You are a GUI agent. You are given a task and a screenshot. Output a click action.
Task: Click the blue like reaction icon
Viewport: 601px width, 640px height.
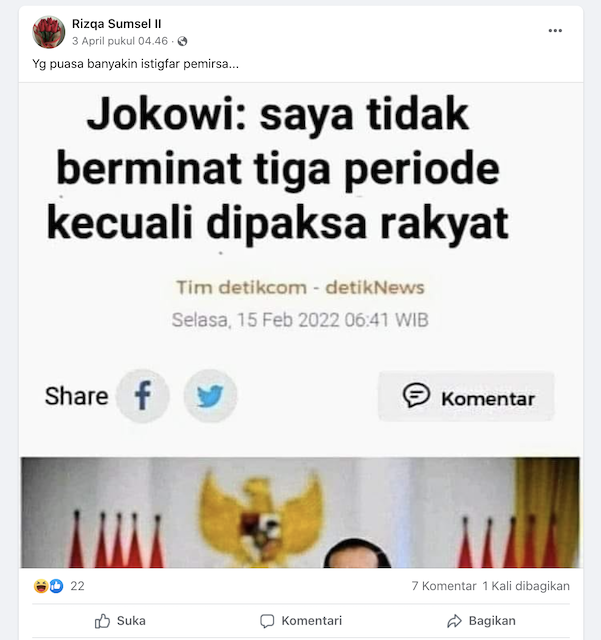[x=56, y=586]
